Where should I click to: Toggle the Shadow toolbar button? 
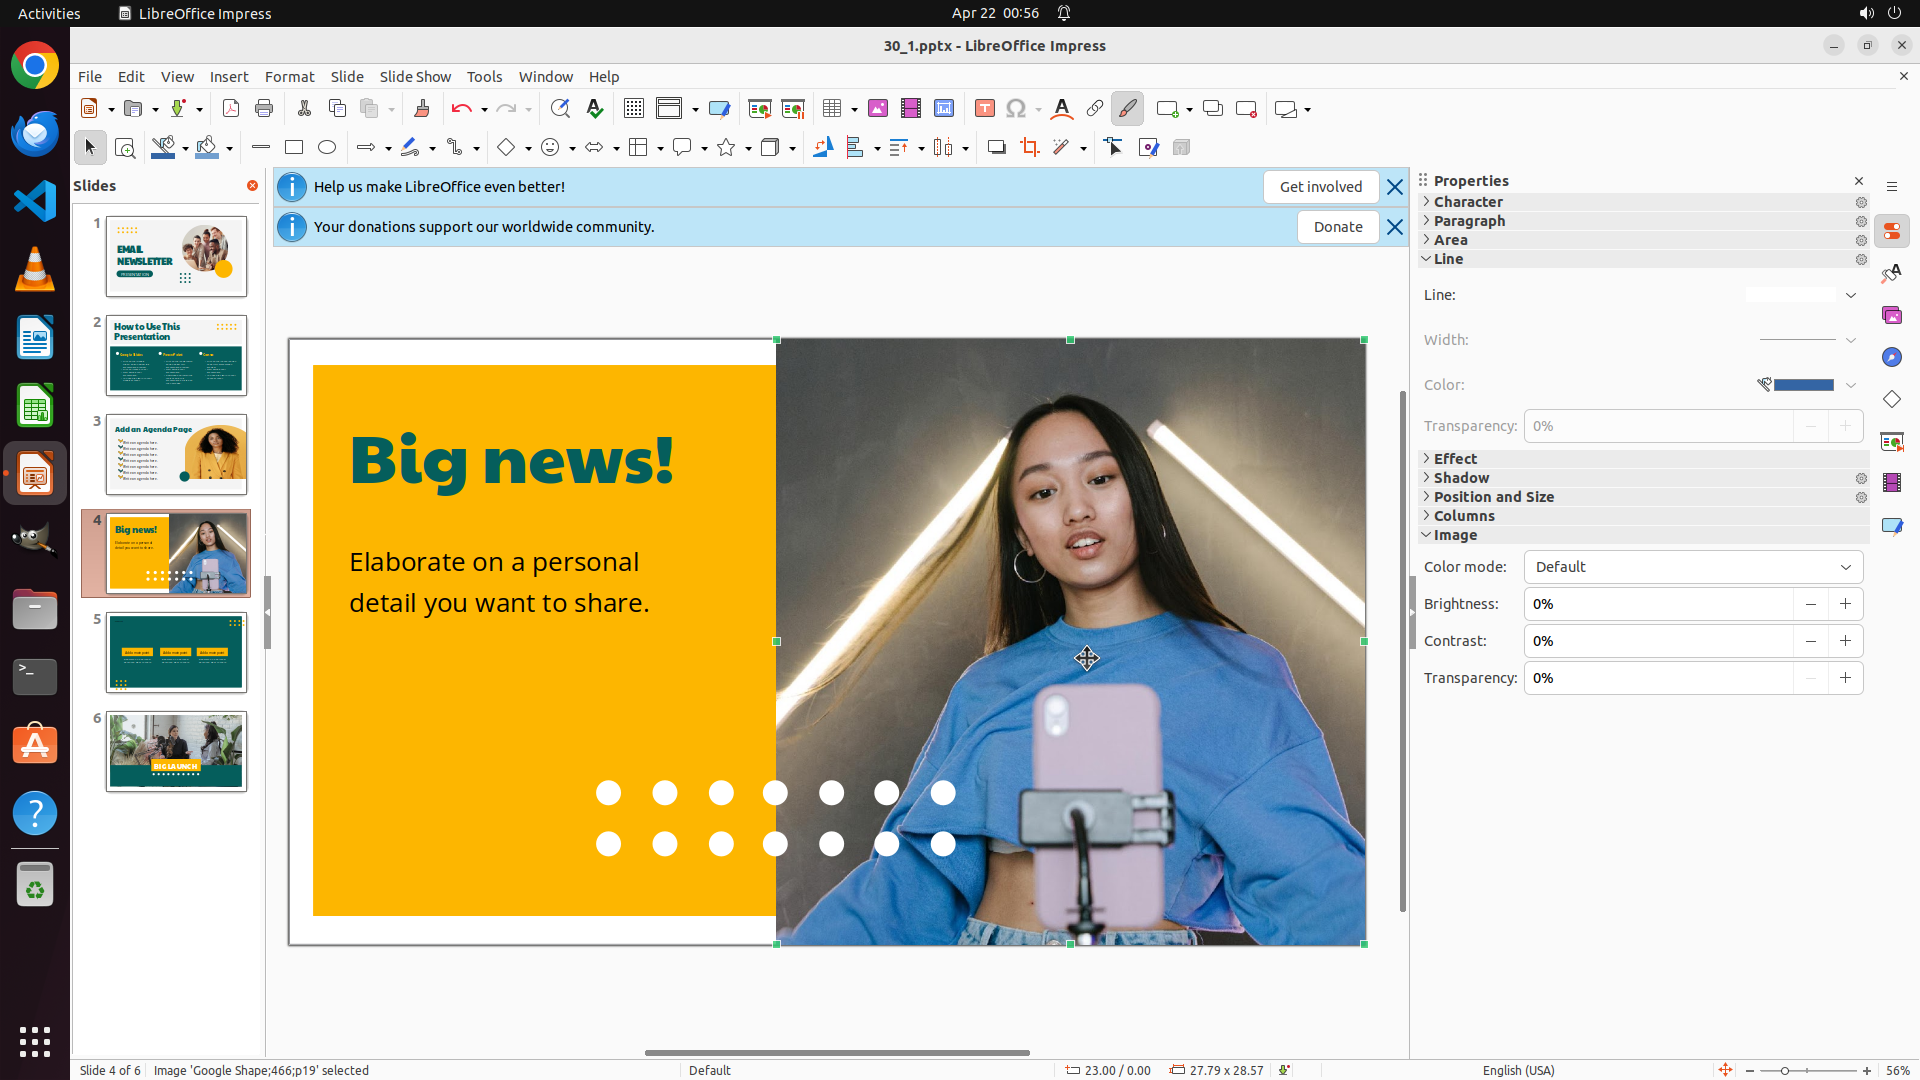(996, 148)
